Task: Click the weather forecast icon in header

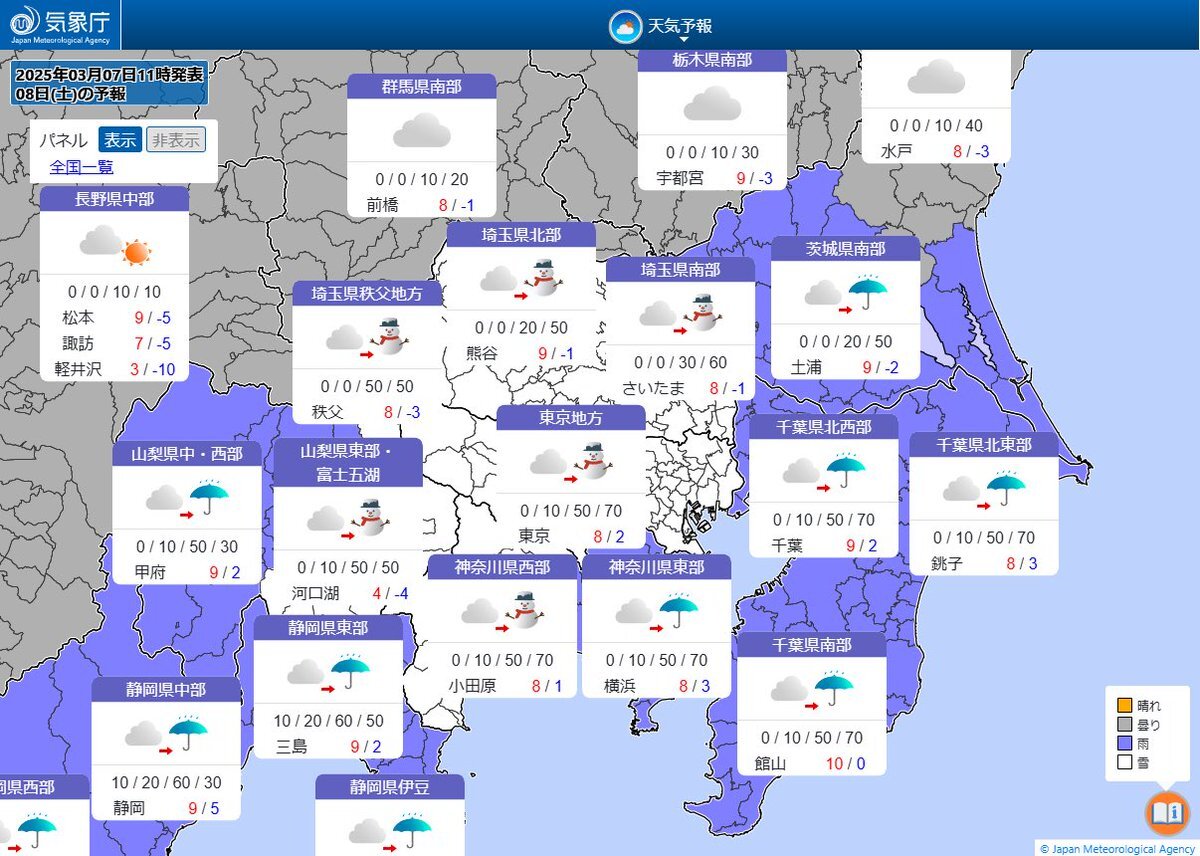Action: coord(625,27)
